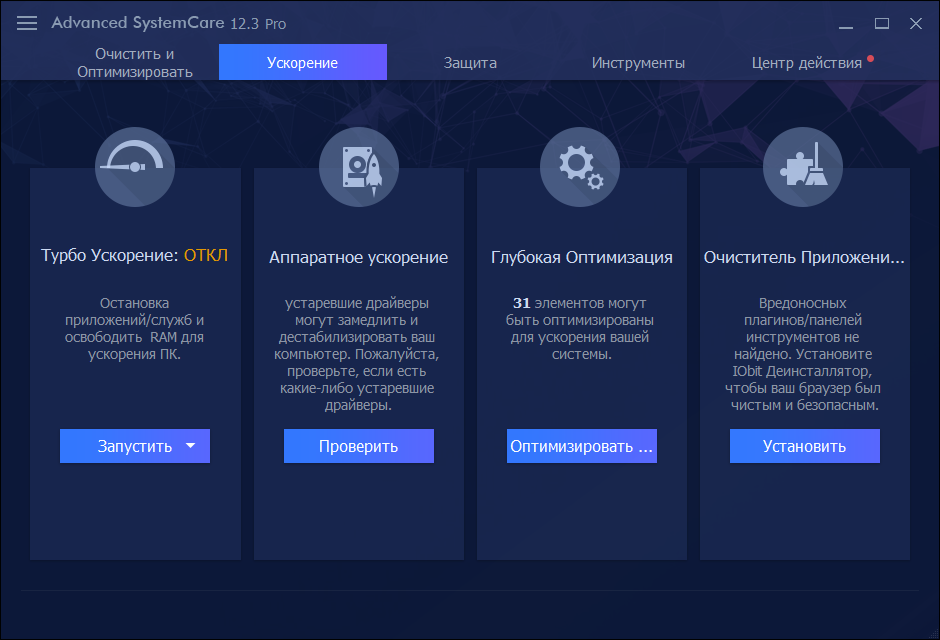Click the Turbo Boost speedometer icon

[x=134, y=166]
